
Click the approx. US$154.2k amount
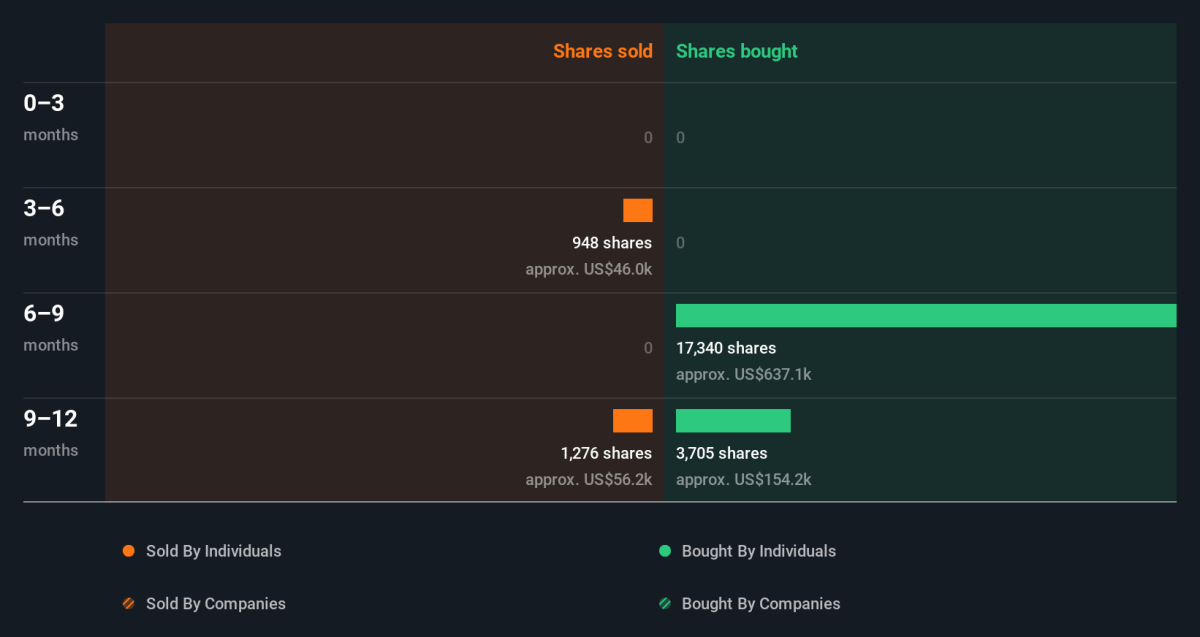pos(743,479)
